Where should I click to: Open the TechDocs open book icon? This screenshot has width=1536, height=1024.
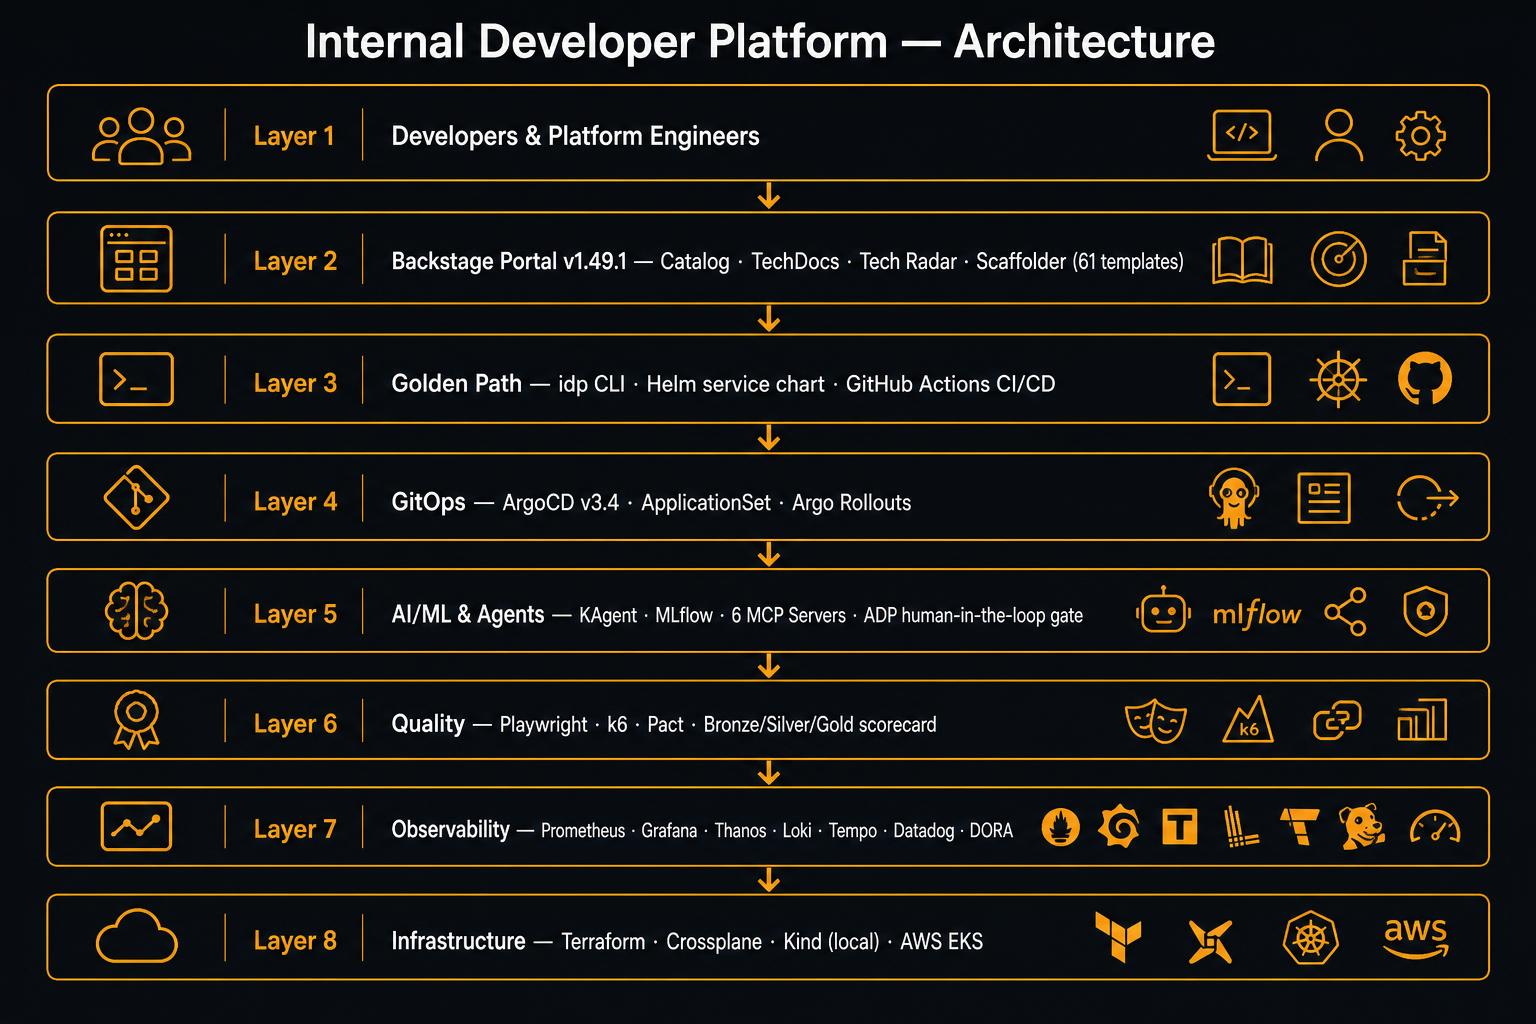1242,261
